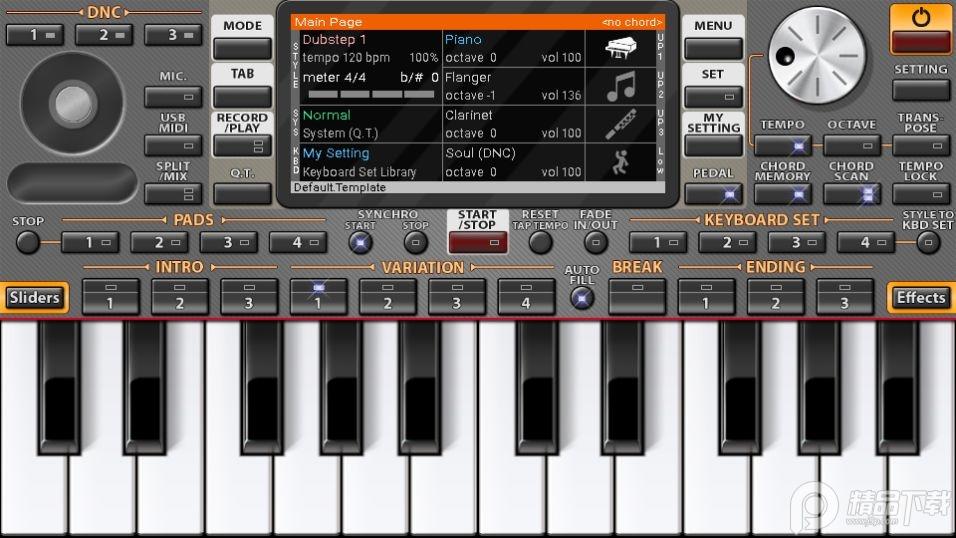Open the Sliders panel
The height and width of the screenshot is (538, 956).
34,297
